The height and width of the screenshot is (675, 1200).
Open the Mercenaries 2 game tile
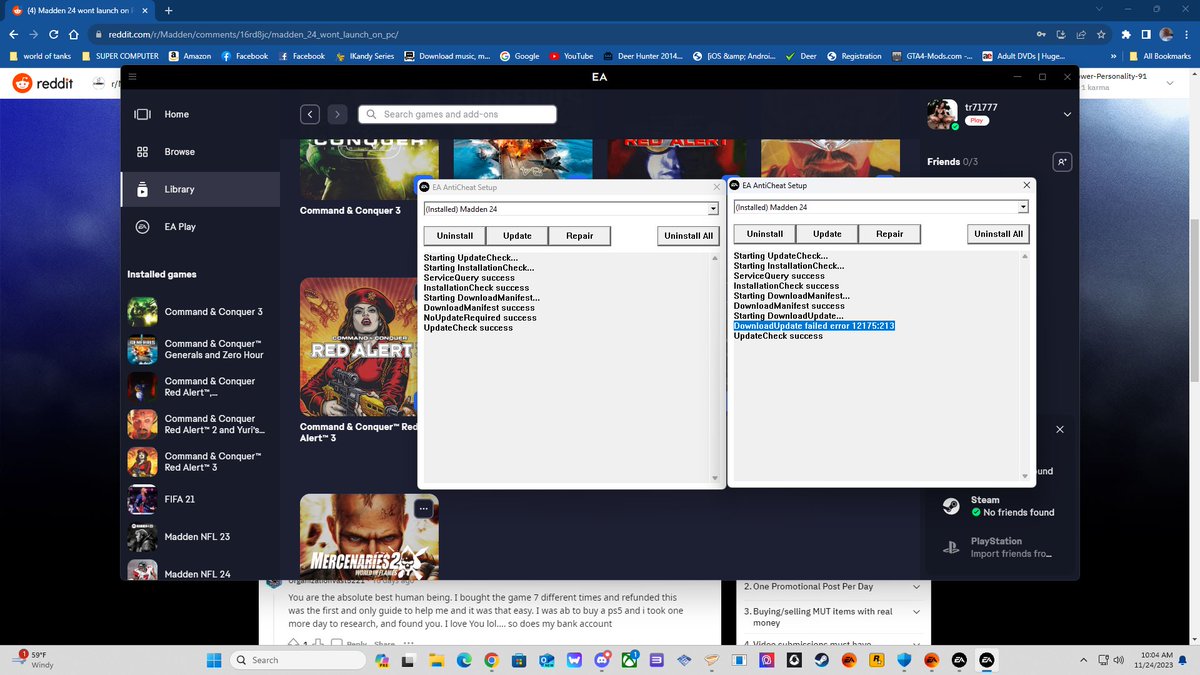click(369, 537)
